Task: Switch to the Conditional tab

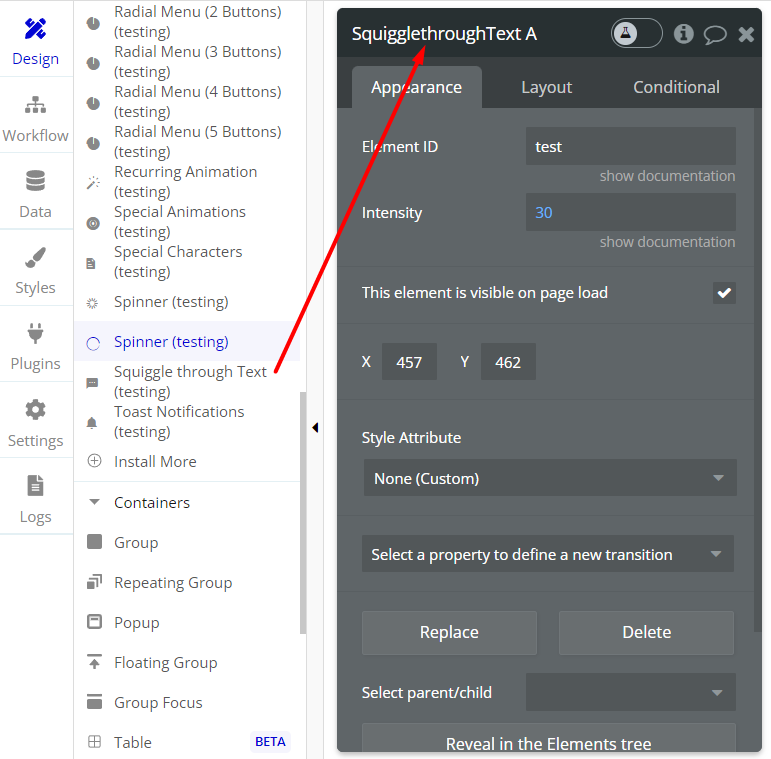Action: (676, 88)
